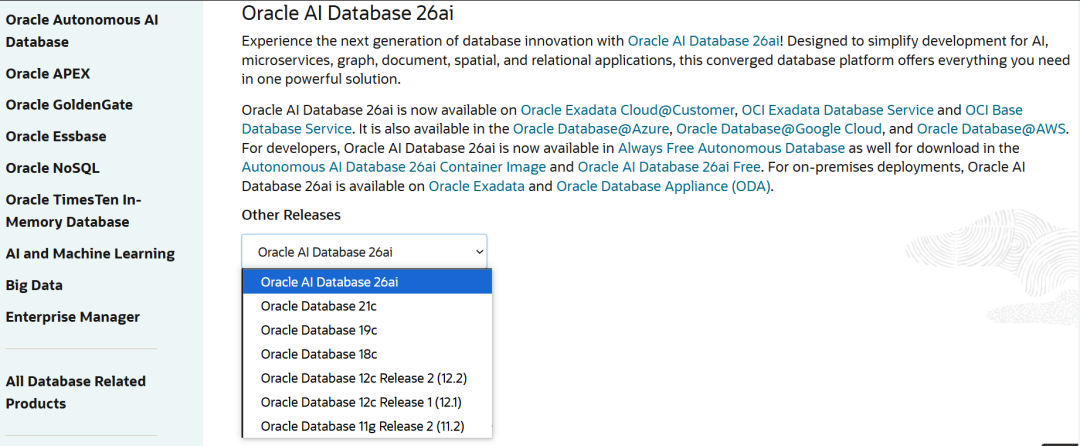The image size is (1080, 446).
Task: Go to Enterprise Manager in sidebar
Action: [72, 317]
